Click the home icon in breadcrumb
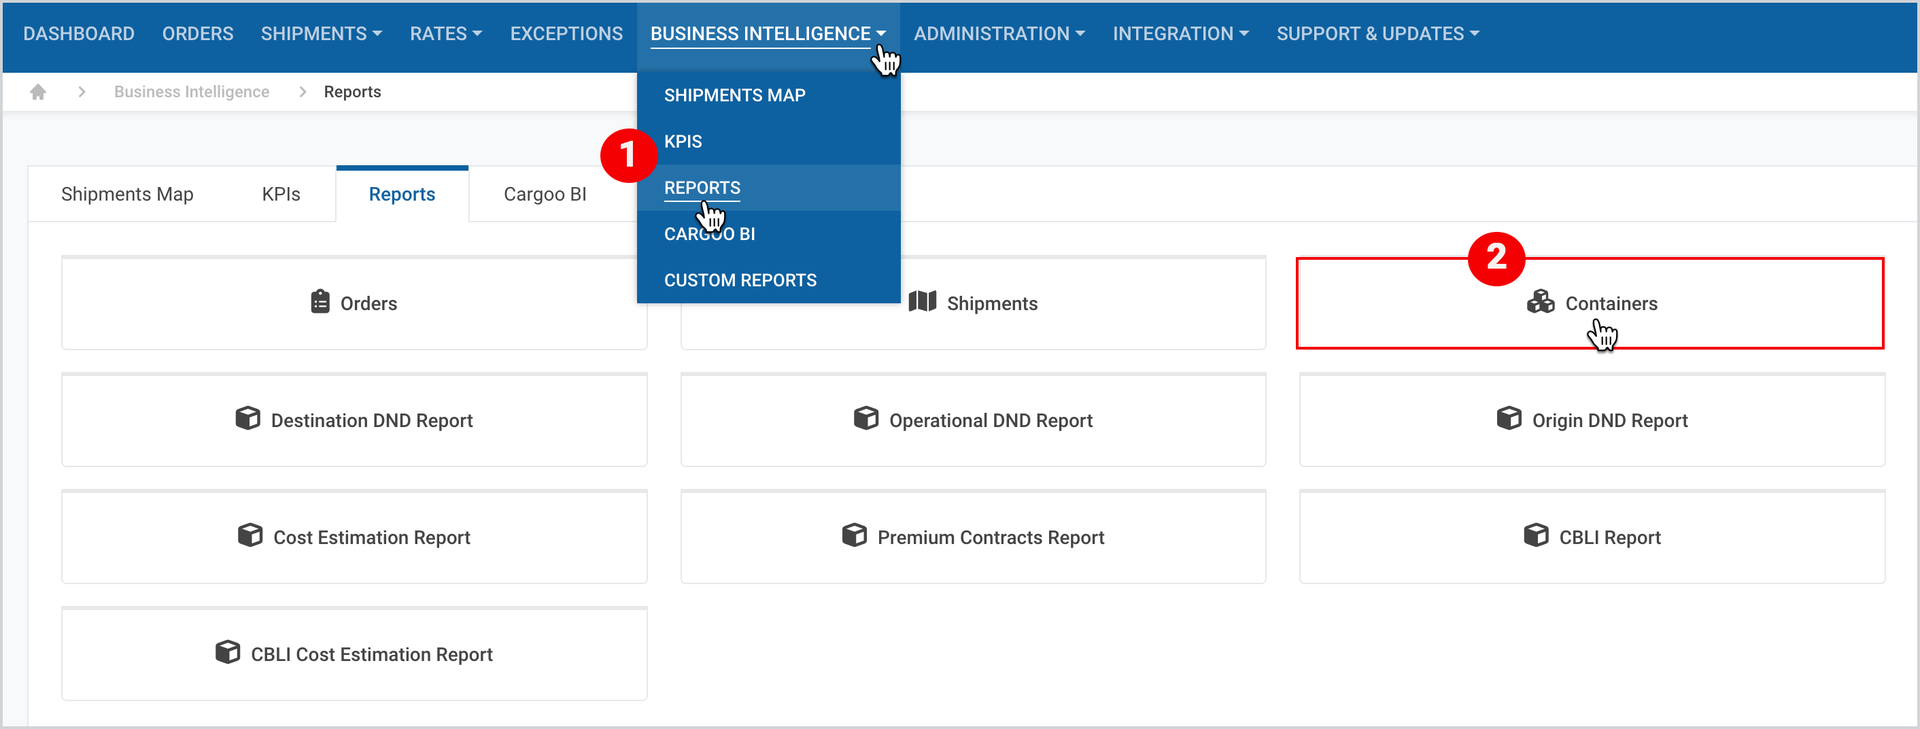The width and height of the screenshot is (1920, 729). [x=38, y=92]
